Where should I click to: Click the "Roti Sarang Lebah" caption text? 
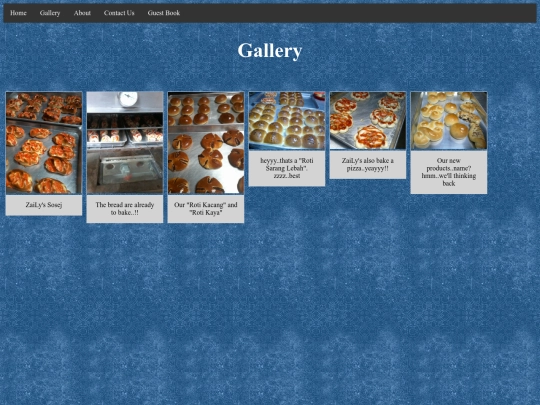click(287, 168)
